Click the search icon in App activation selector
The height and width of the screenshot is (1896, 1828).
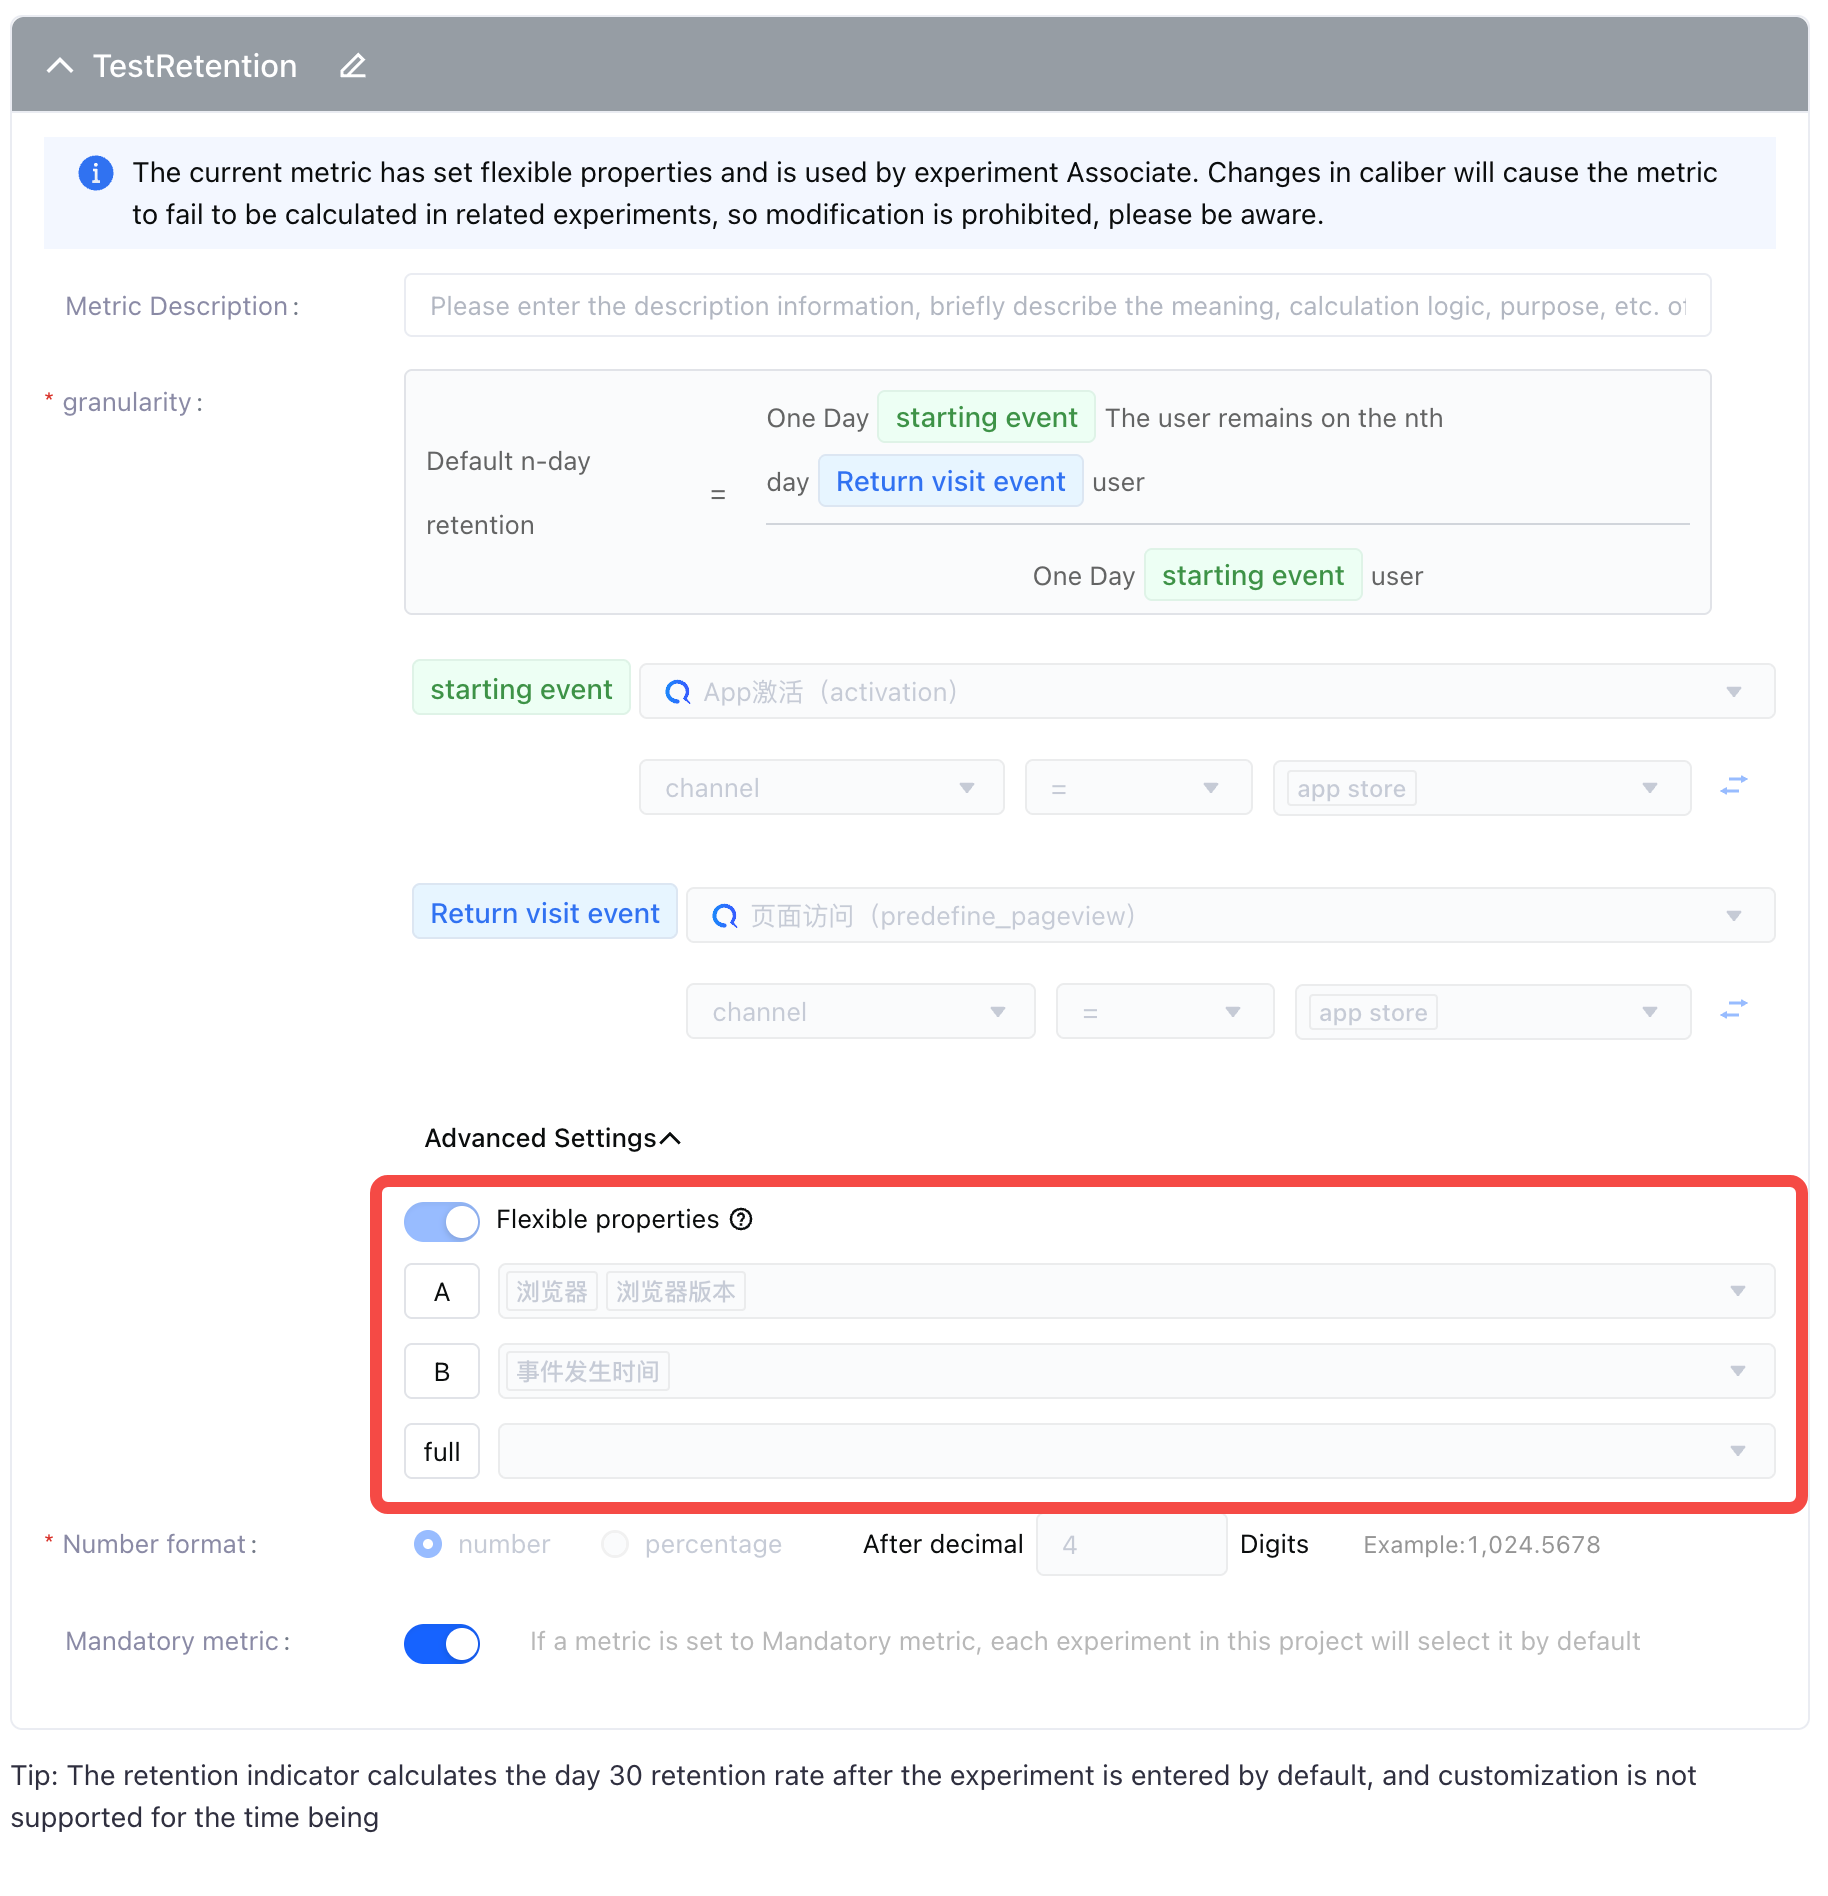678,692
